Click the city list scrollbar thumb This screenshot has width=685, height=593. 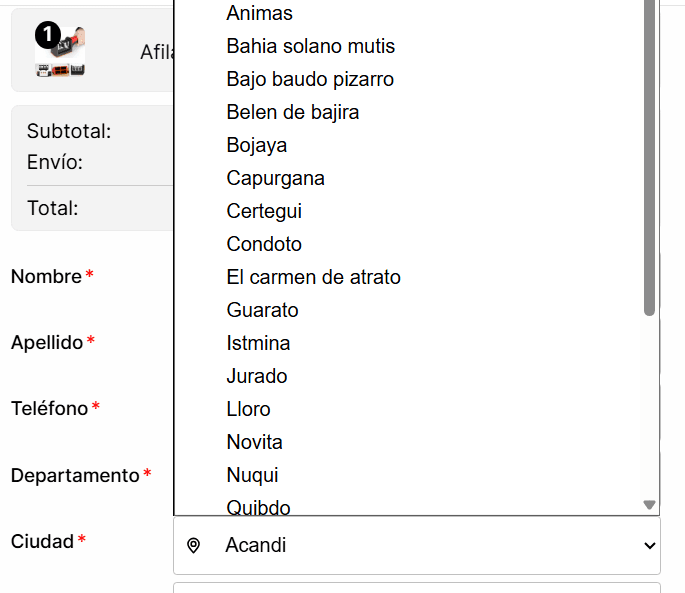(649, 157)
